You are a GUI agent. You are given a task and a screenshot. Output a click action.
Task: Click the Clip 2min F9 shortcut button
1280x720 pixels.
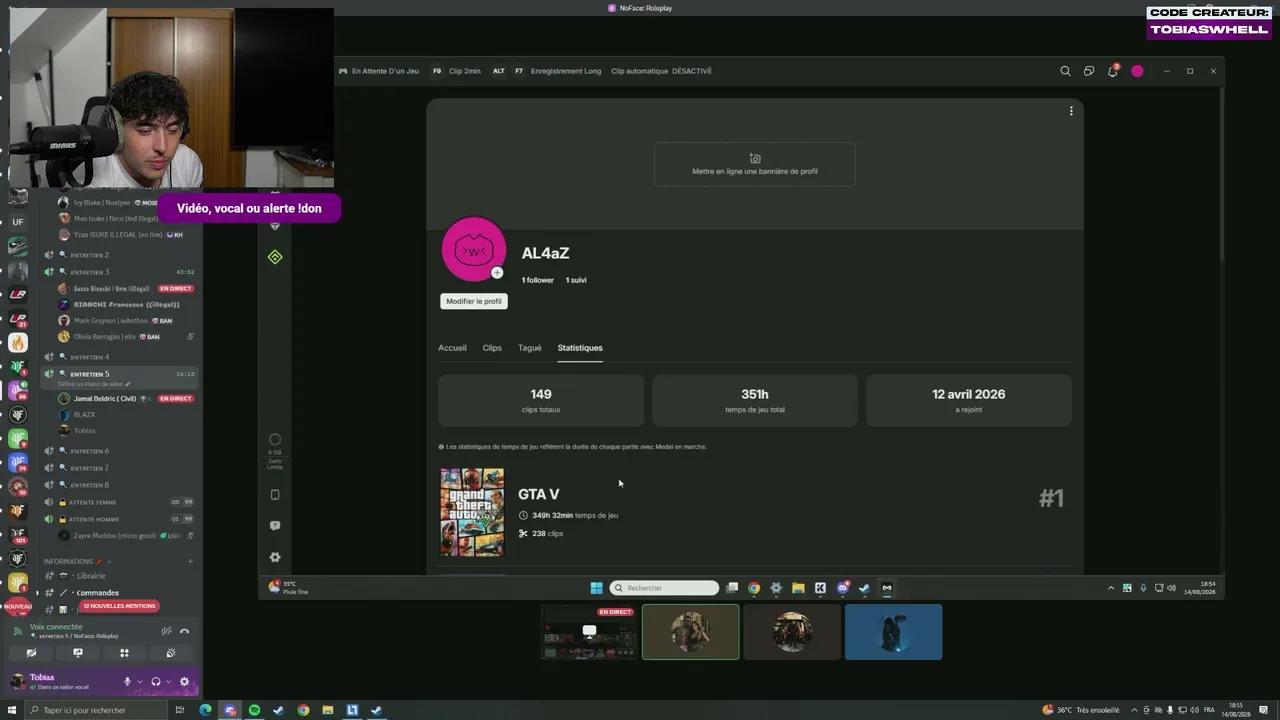point(457,71)
